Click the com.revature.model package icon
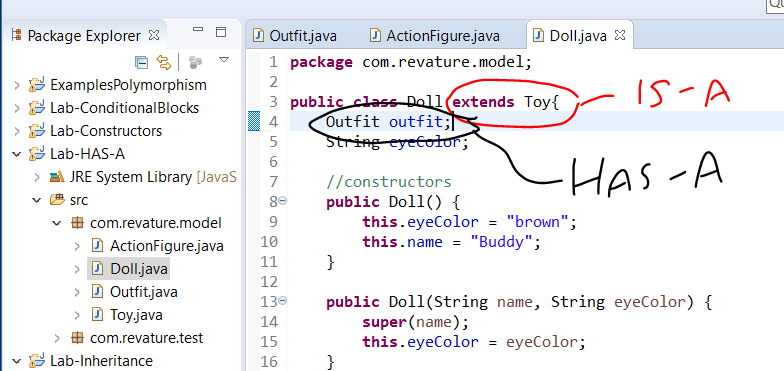Image resolution: width=784 pixels, height=371 pixels. (x=77, y=223)
